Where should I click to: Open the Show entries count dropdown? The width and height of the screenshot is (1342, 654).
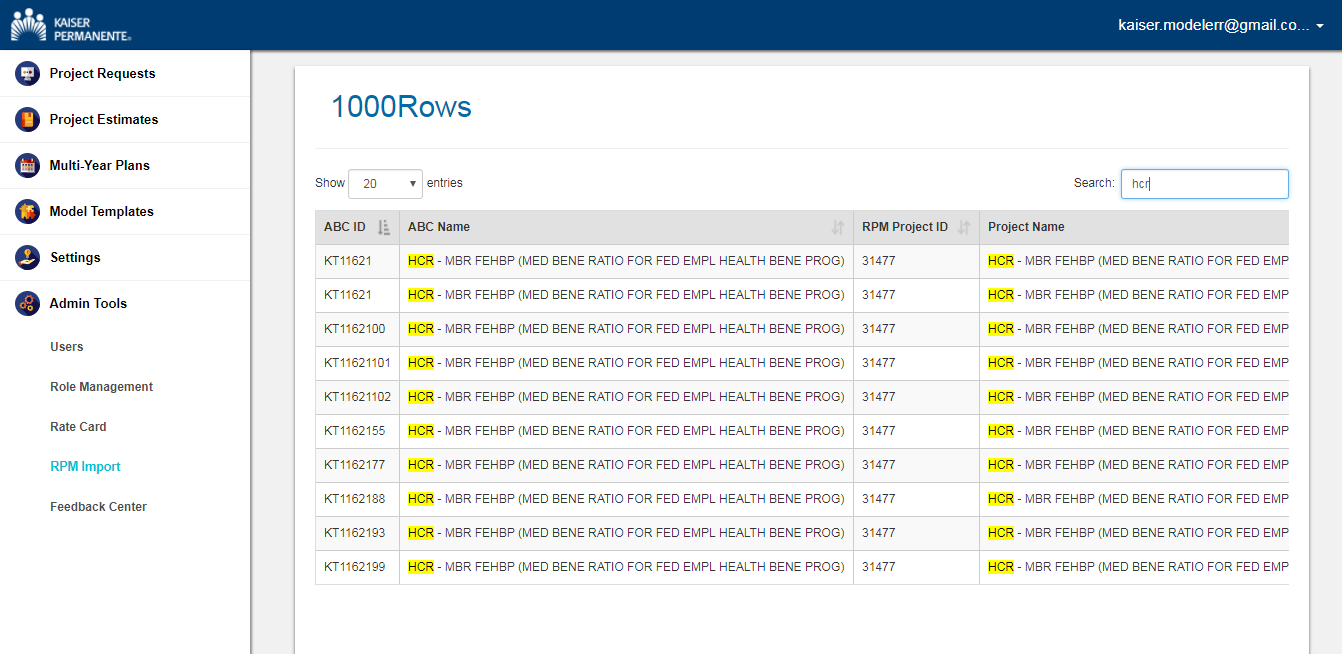pos(385,184)
